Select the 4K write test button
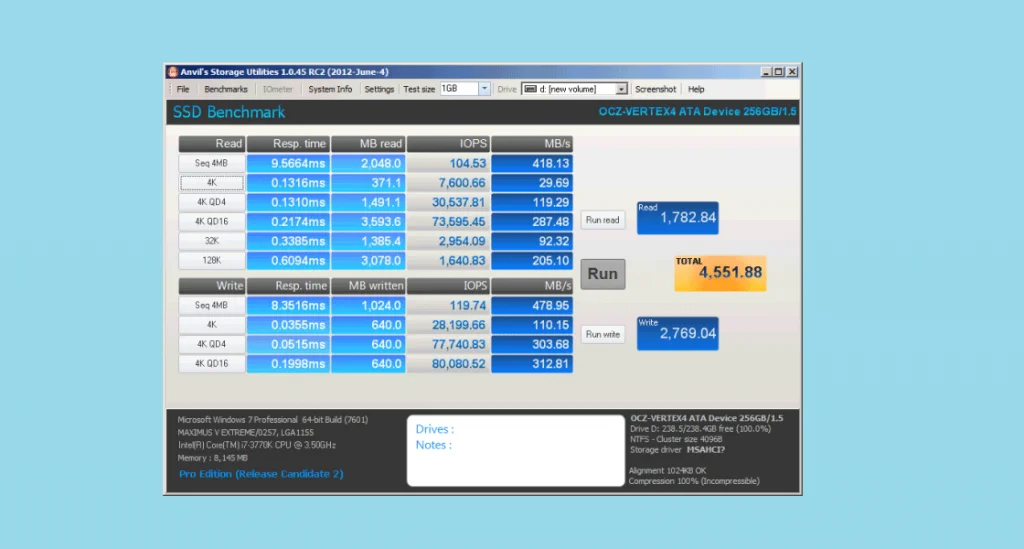 click(x=212, y=324)
